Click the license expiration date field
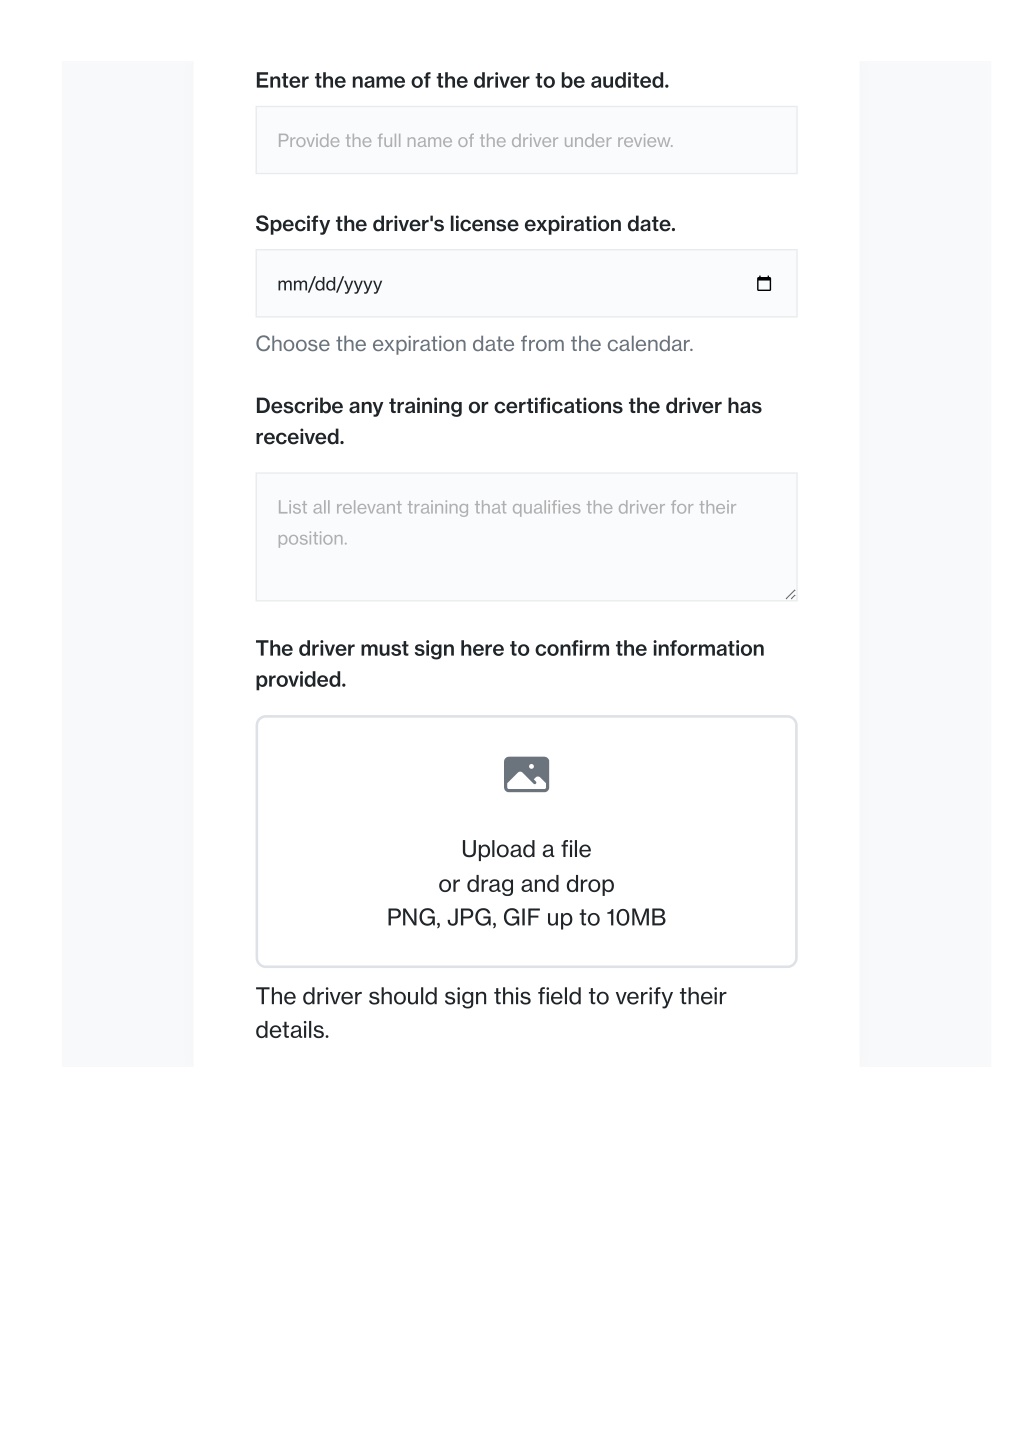 [526, 284]
